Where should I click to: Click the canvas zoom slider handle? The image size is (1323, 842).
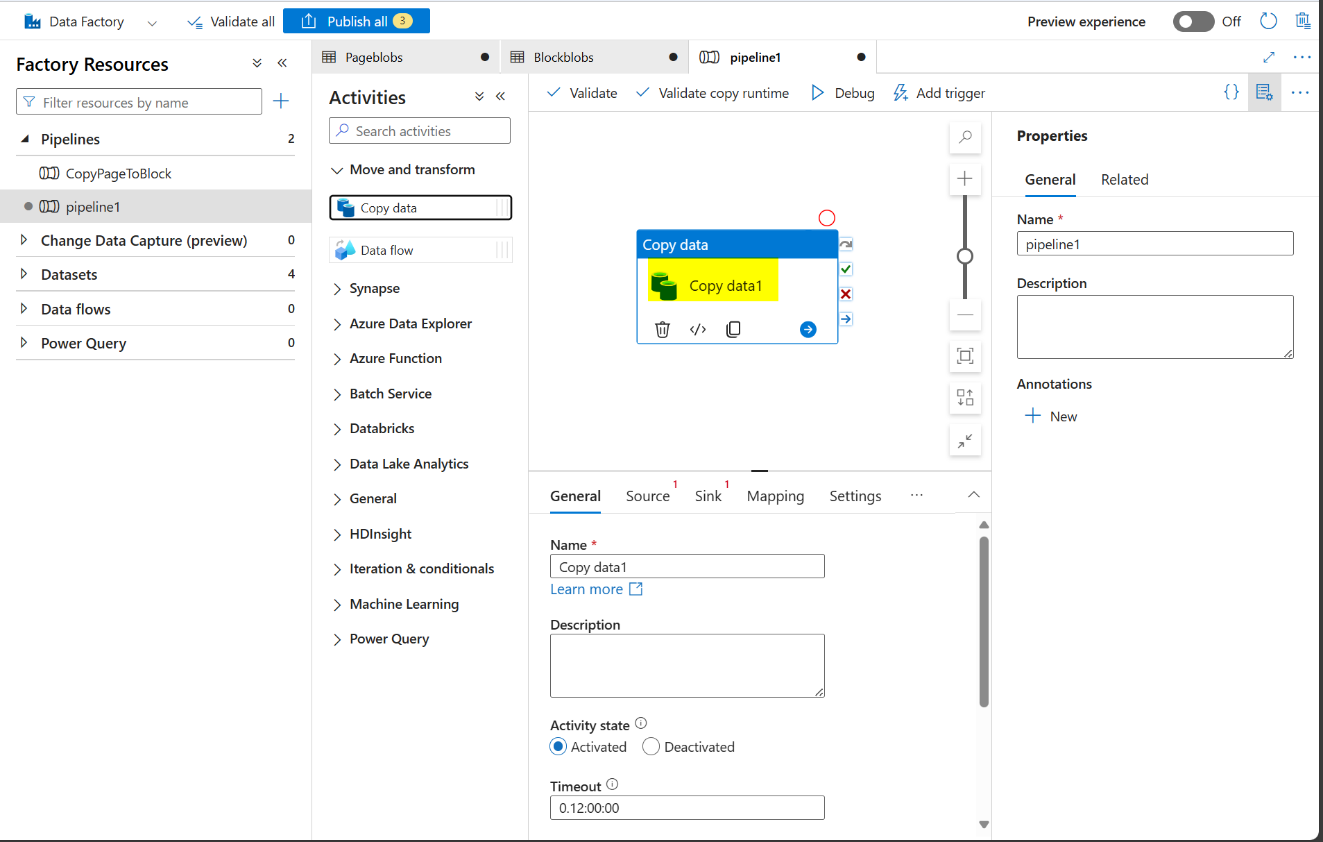coord(965,256)
